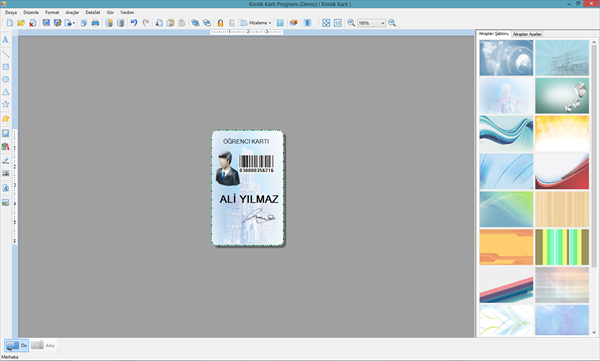600x361 pixels.
Task: Choose the blue waves background template
Action: [506, 134]
